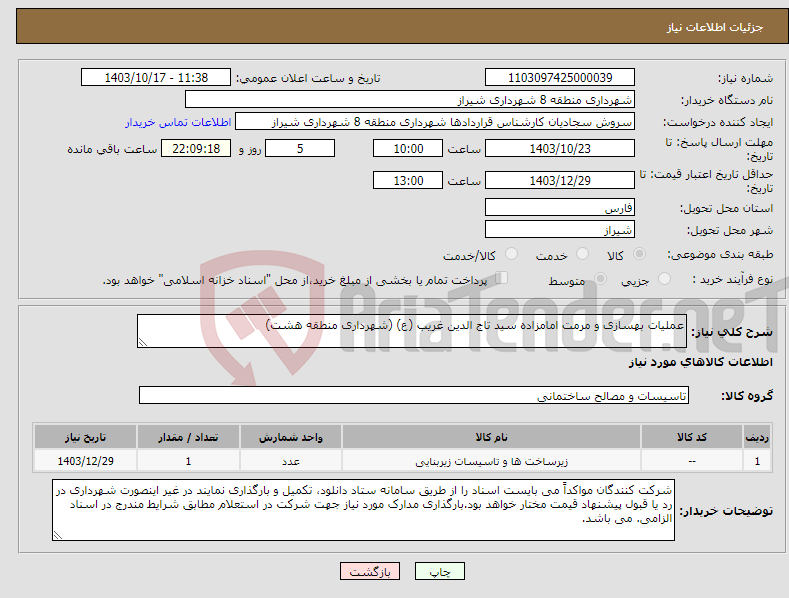
Task: Click the general description text area
Action: click(412, 331)
